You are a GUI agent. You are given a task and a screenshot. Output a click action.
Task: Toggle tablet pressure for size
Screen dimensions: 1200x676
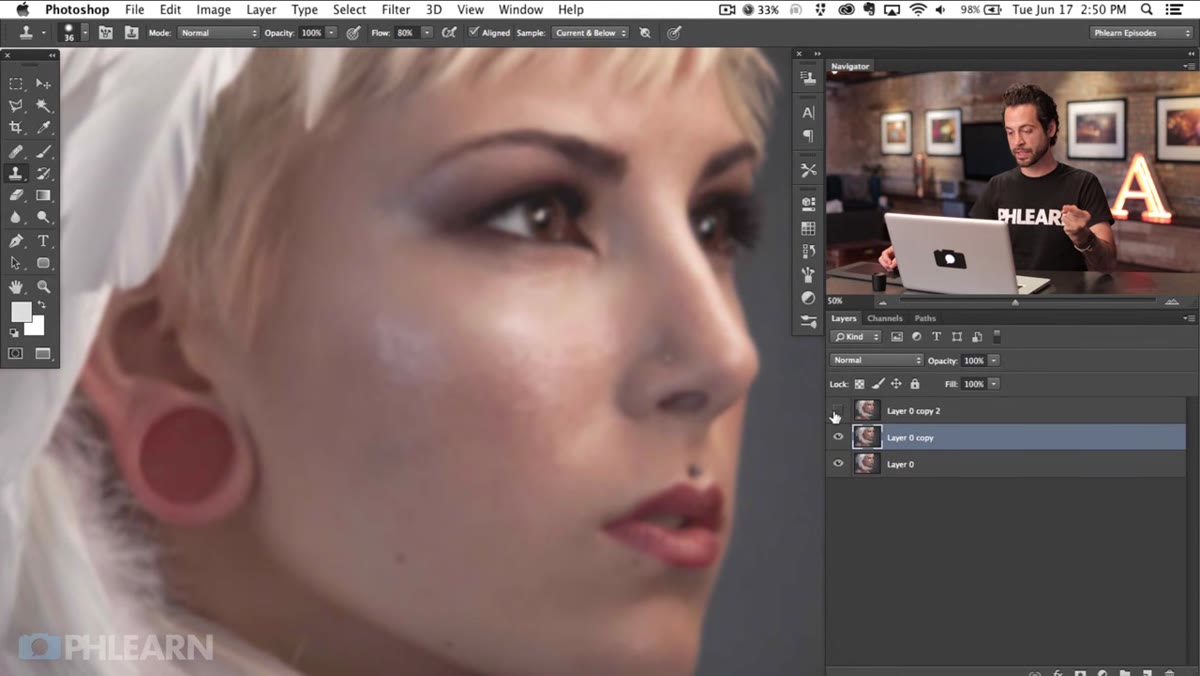pyautogui.click(x=674, y=33)
